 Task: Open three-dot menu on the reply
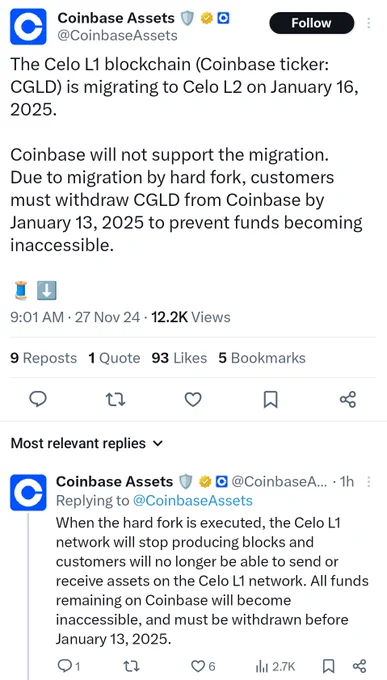pos(369,482)
